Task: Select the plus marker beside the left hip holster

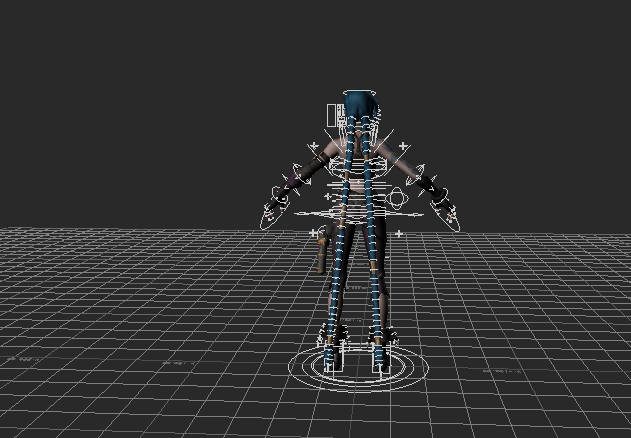Action: pyautogui.click(x=313, y=233)
